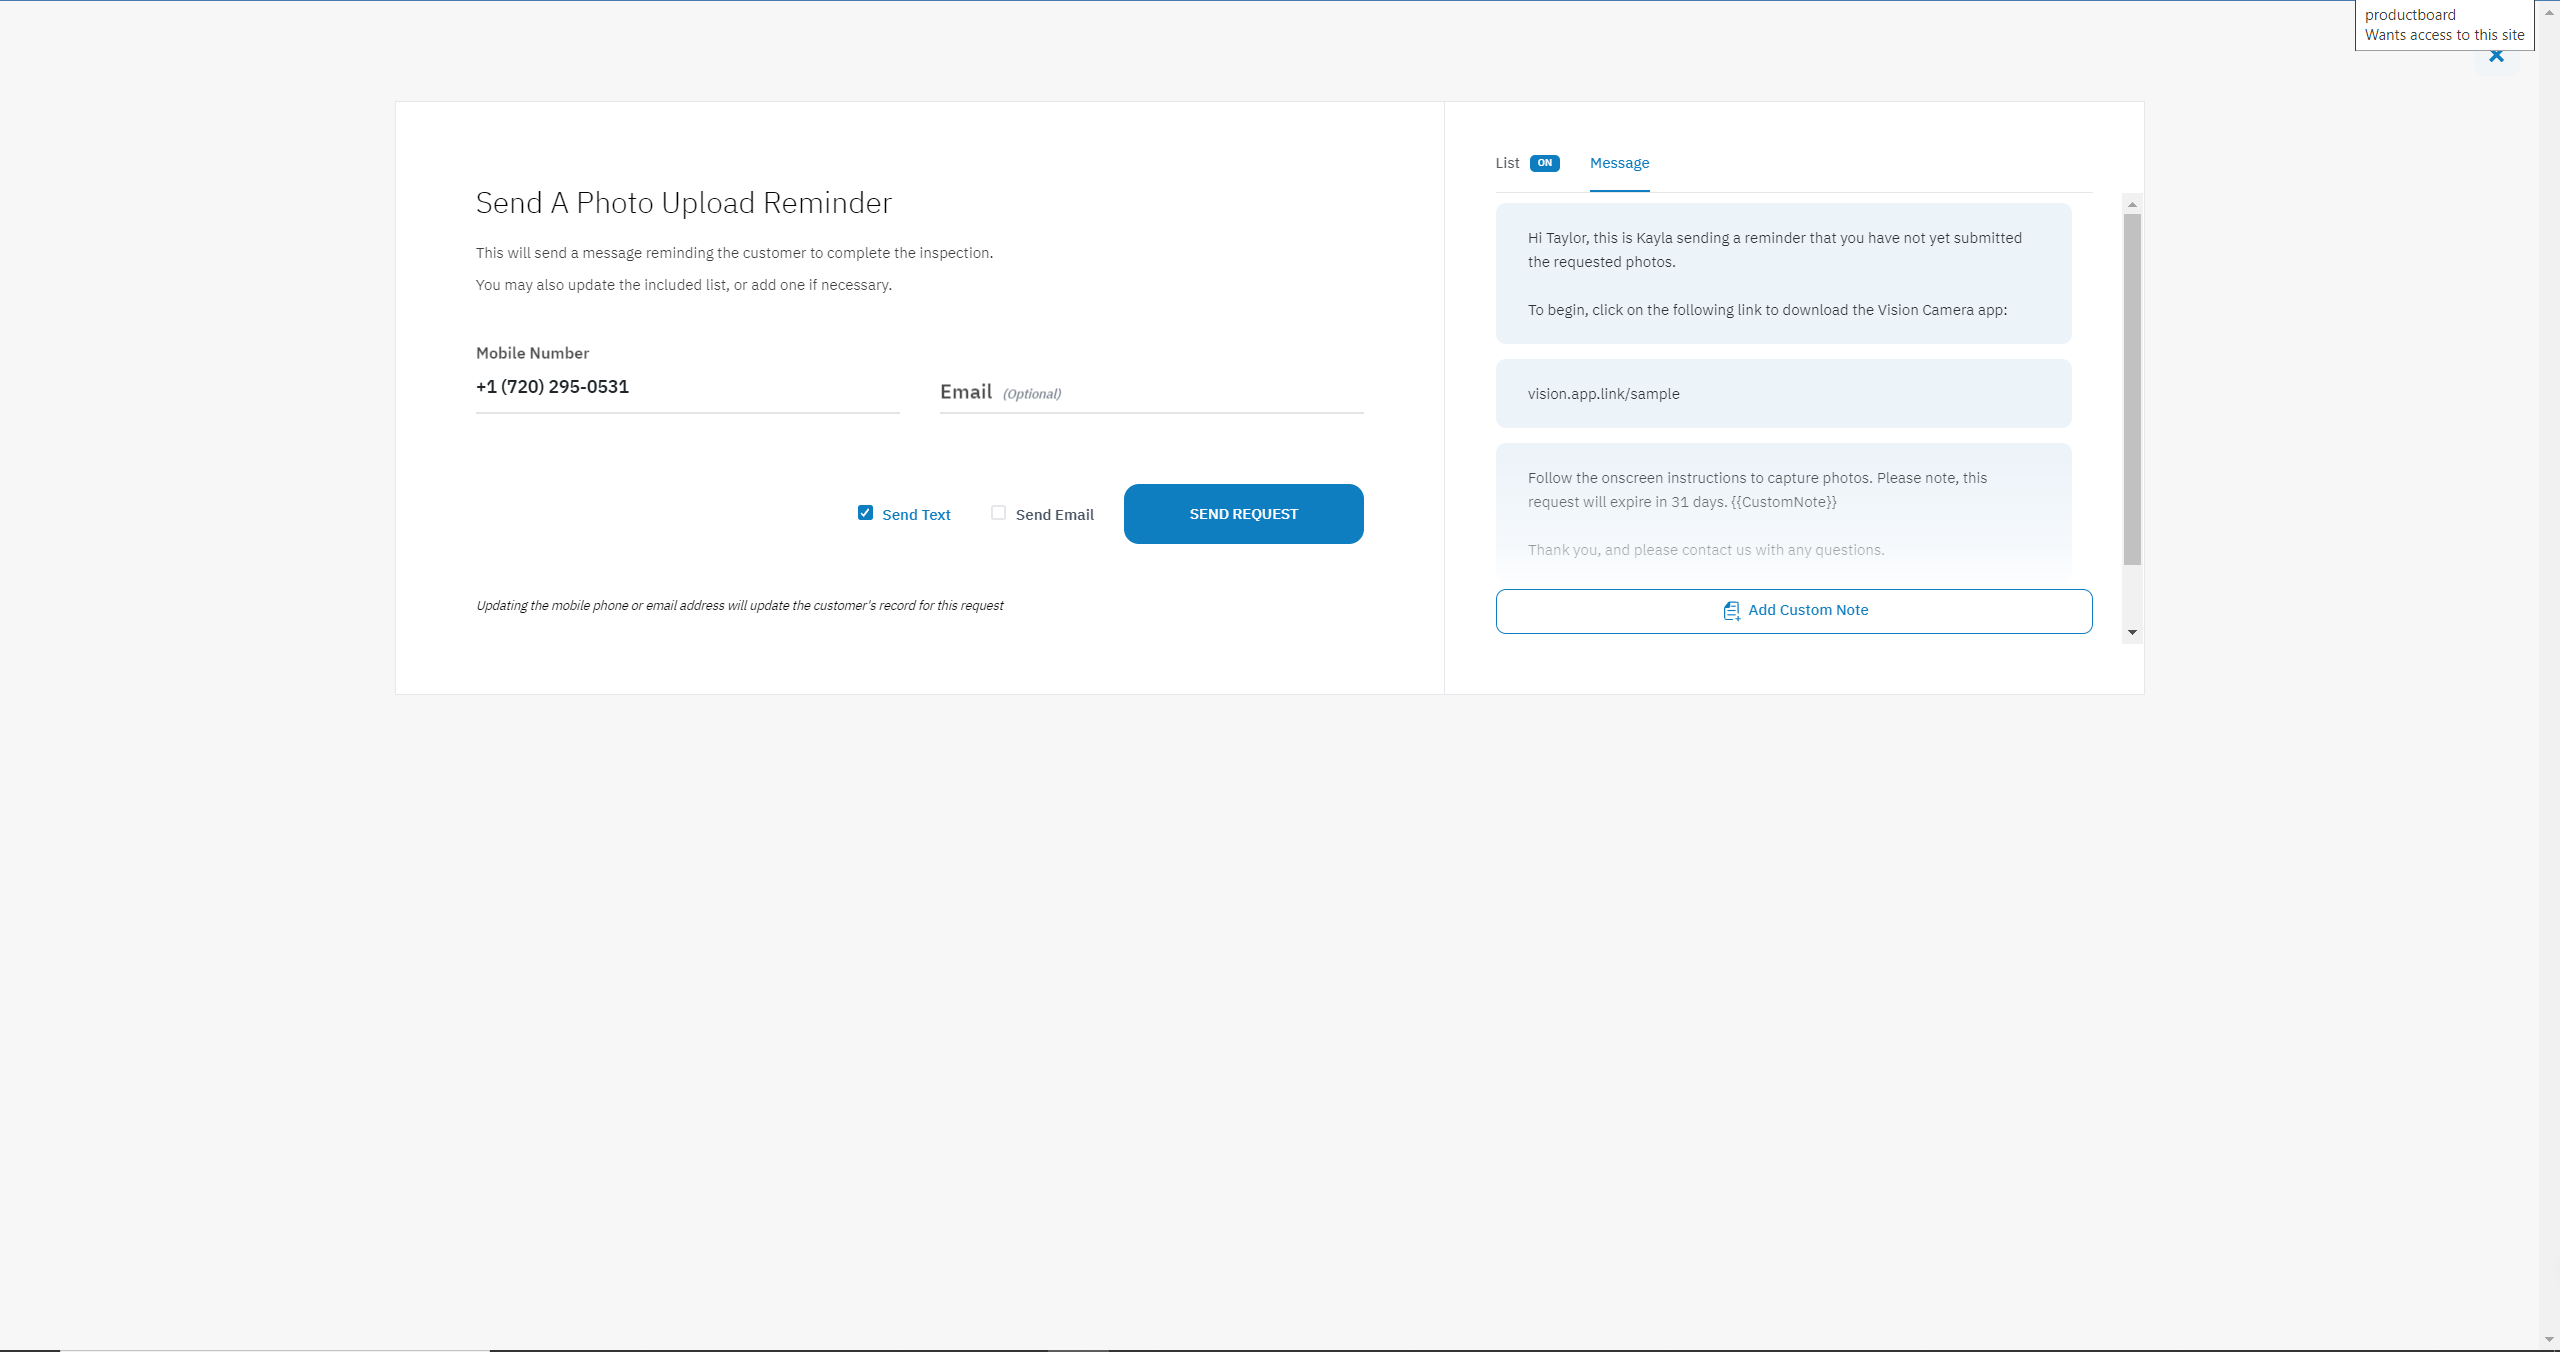Click the message panel scroll down arrow
Image resolution: width=2560 pixels, height=1352 pixels.
click(x=2132, y=632)
